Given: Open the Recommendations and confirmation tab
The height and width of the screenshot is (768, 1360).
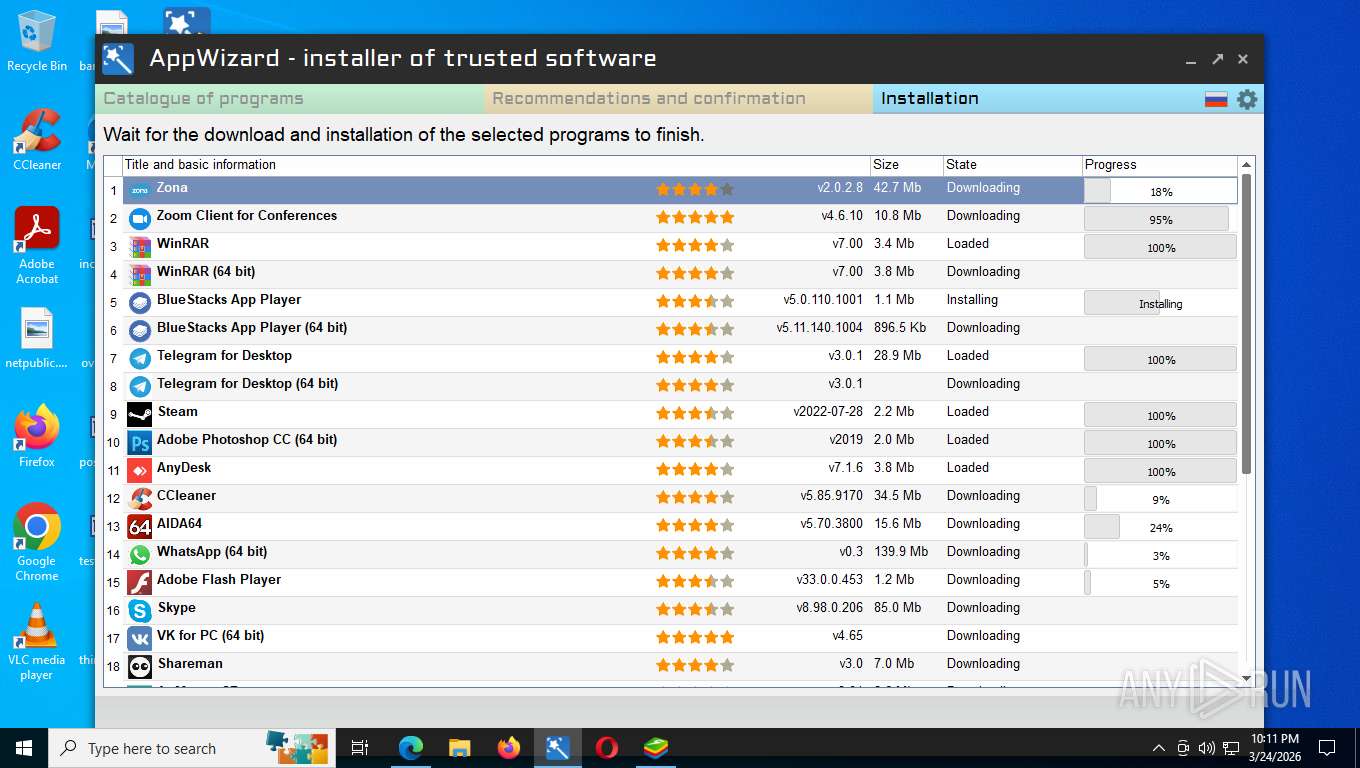Looking at the screenshot, I should tap(679, 99).
